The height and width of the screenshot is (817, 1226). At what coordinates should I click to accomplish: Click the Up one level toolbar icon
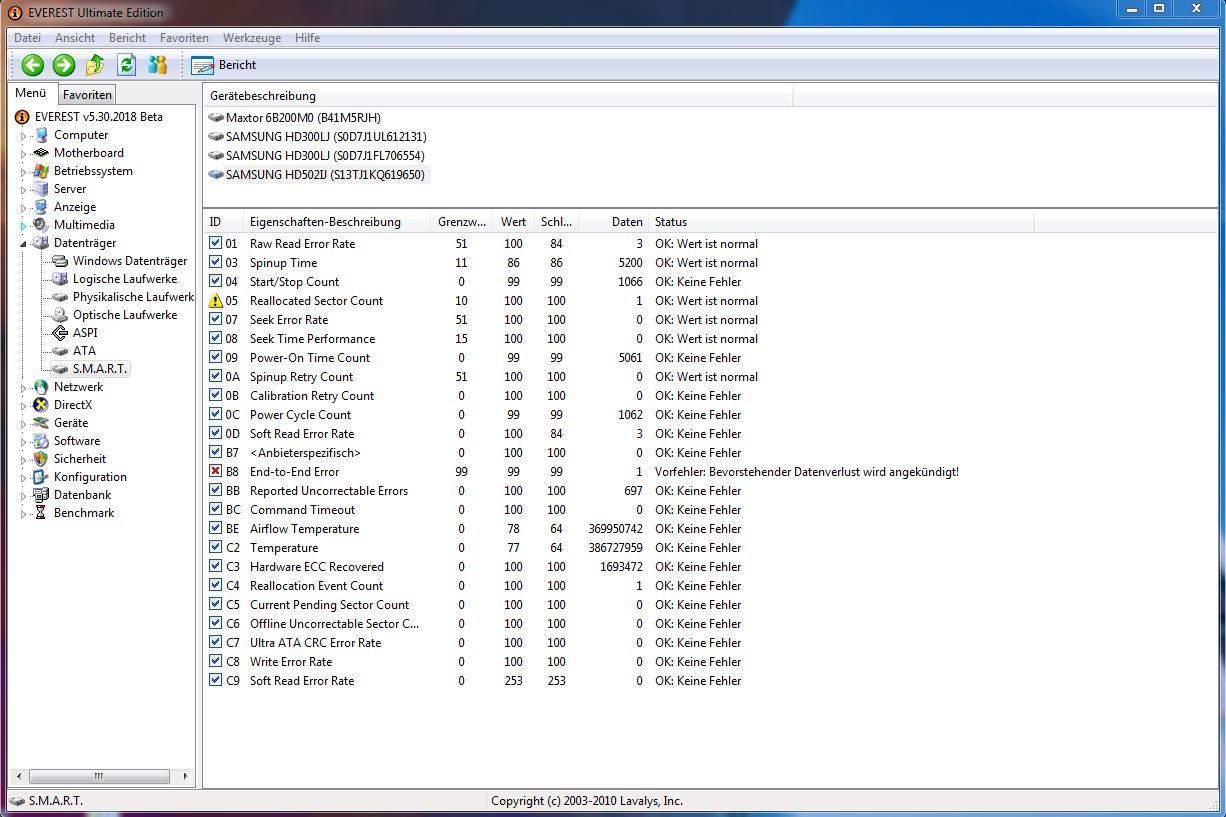[95, 65]
